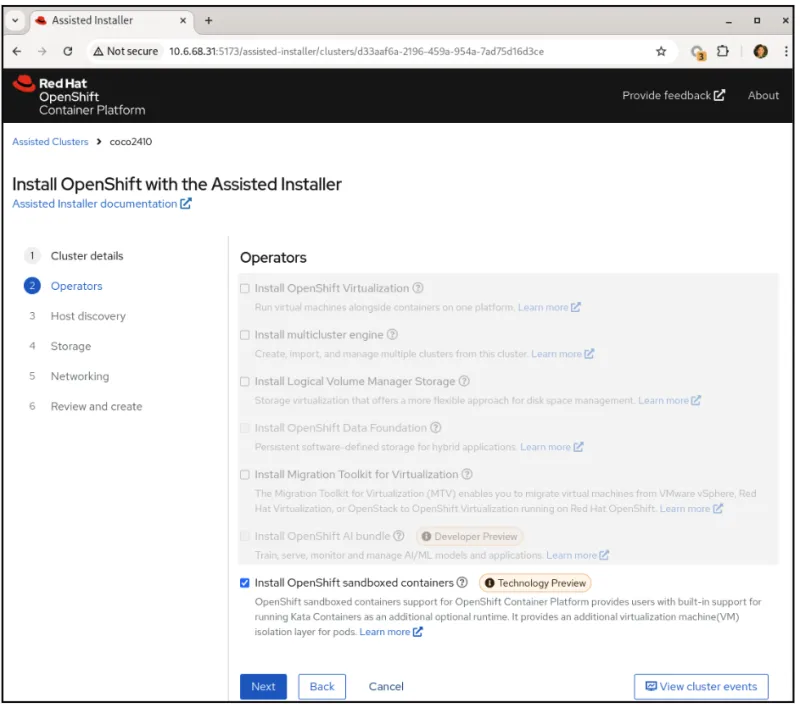Reload the Assisted Installer page

[x=67, y=49]
